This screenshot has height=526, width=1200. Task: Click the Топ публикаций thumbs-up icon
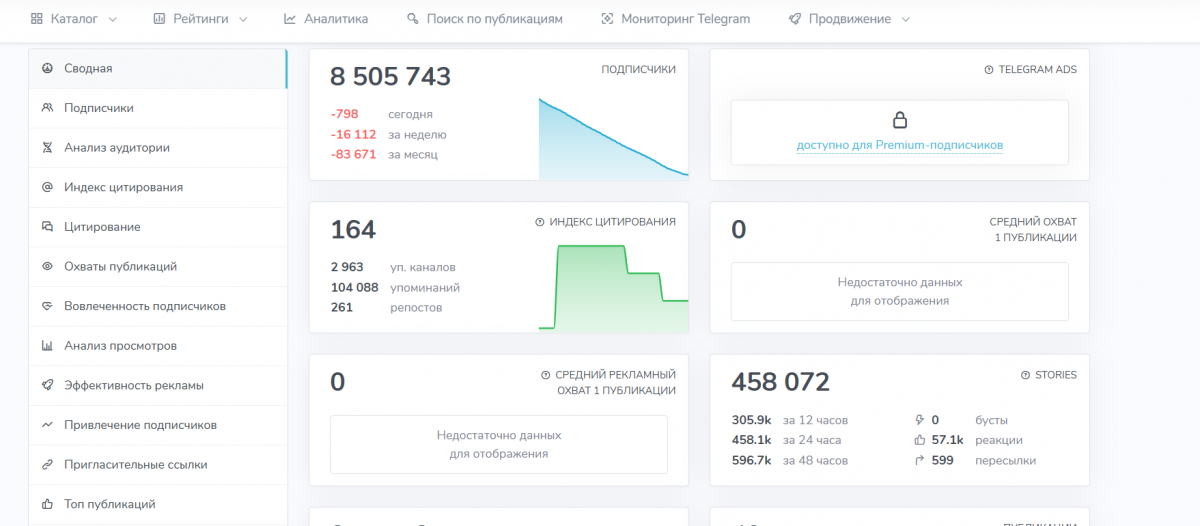point(47,504)
